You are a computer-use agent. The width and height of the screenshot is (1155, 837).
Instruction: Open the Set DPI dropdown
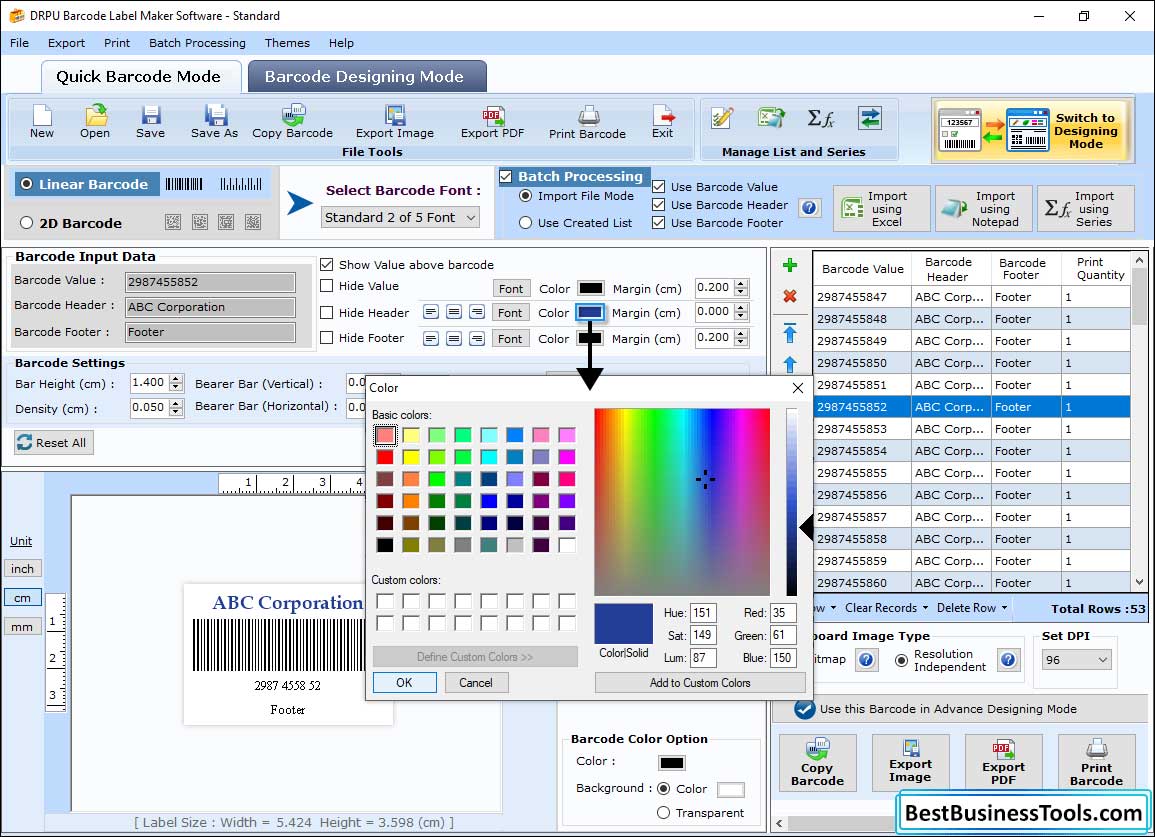tap(1076, 660)
